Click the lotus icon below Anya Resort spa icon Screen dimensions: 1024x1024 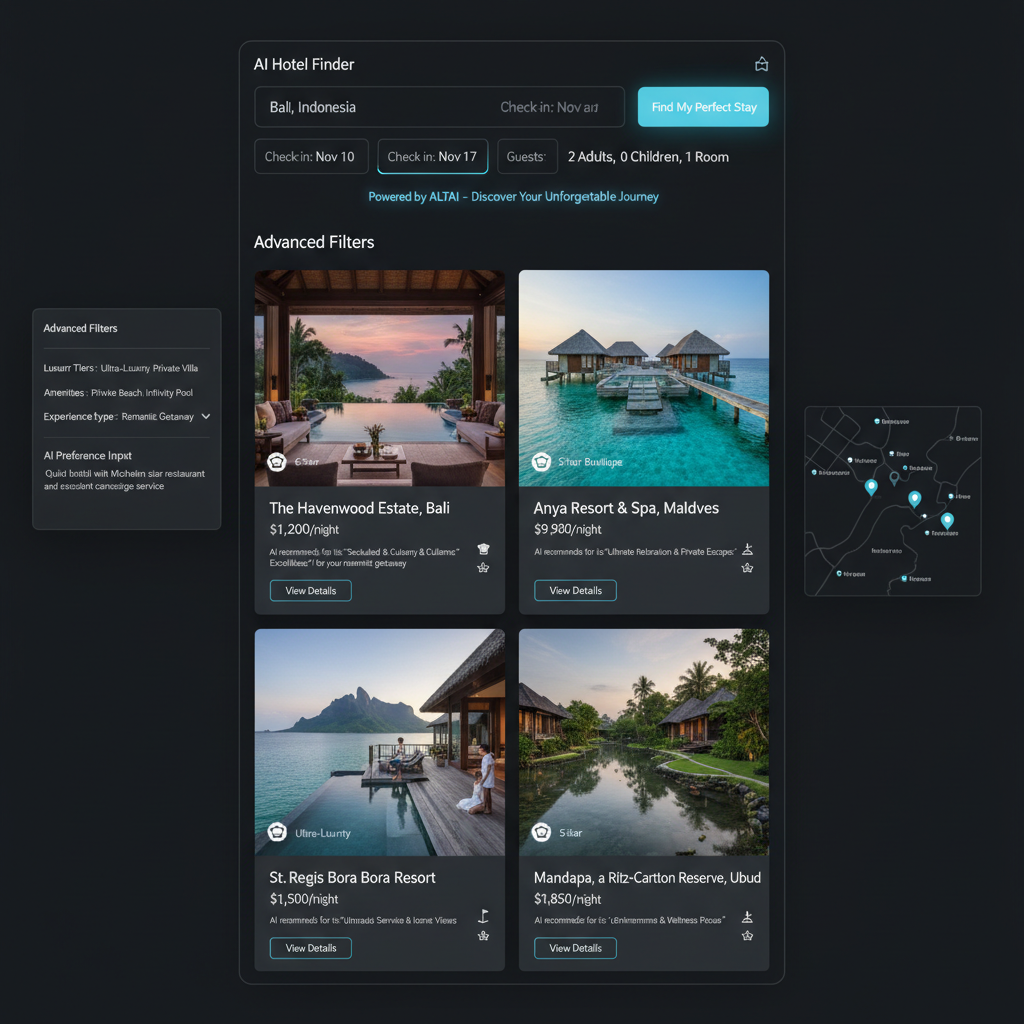point(746,568)
